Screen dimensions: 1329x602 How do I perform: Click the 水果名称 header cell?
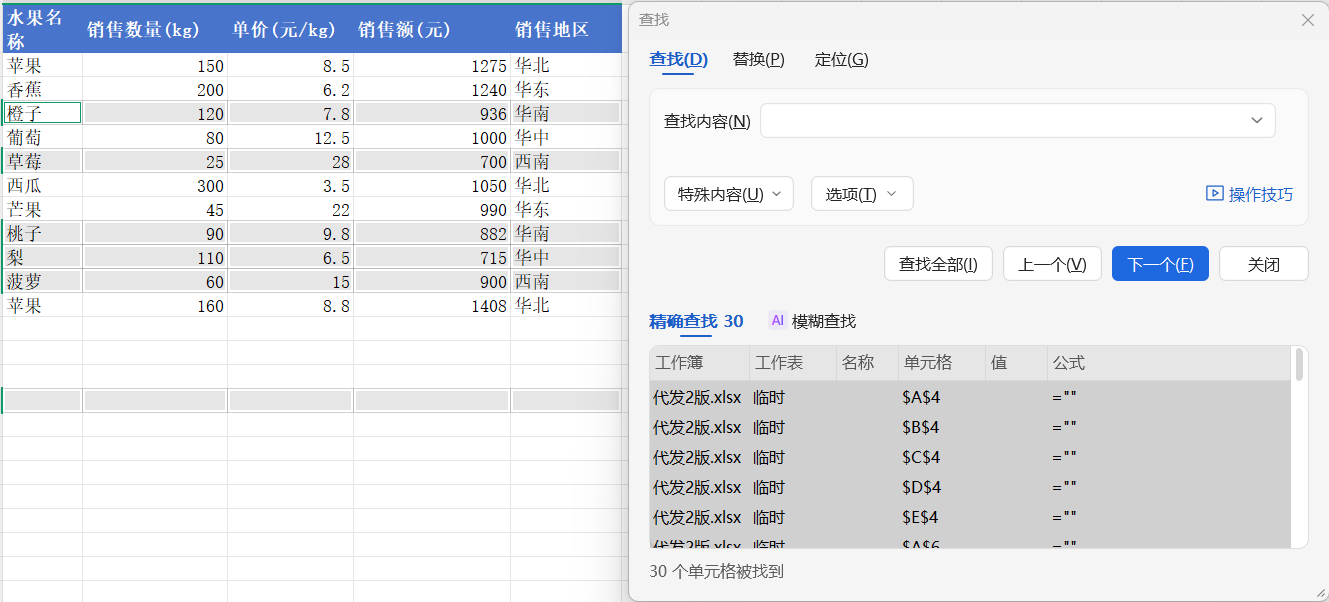[42, 29]
